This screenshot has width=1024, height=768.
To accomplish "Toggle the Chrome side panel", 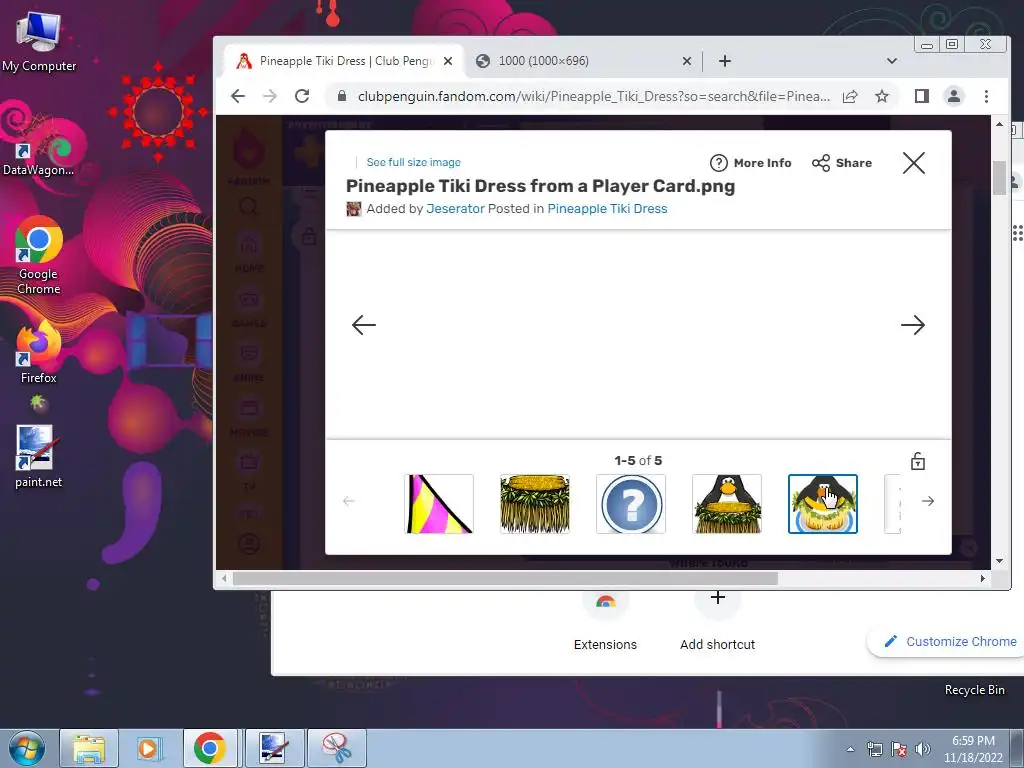I will point(921,97).
